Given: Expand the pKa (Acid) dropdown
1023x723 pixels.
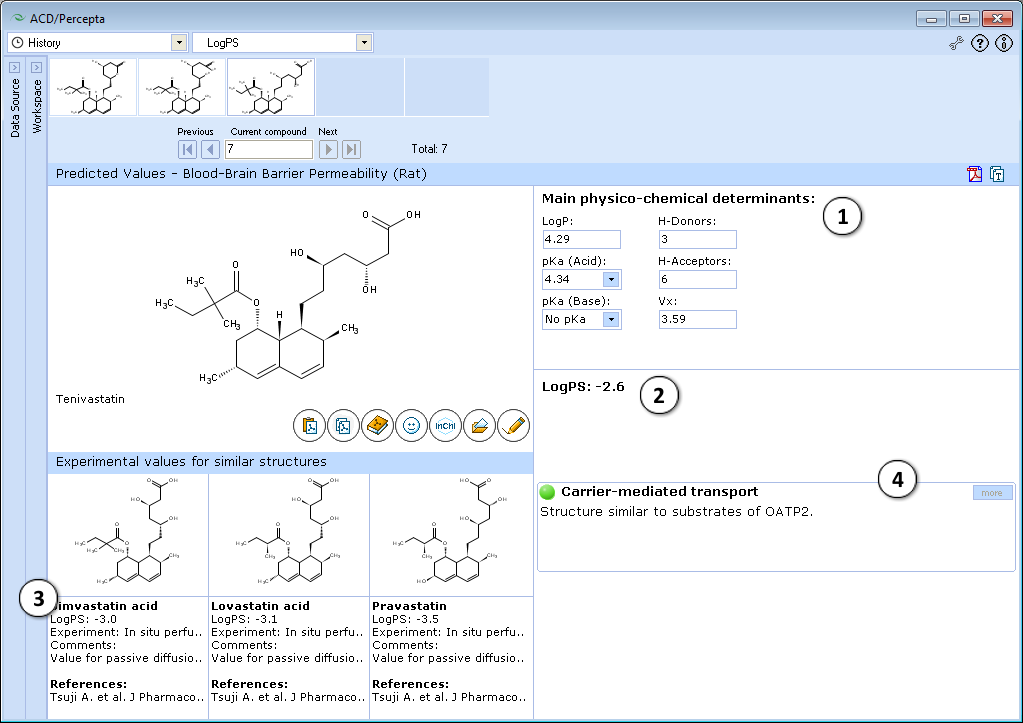Looking at the screenshot, I should [x=611, y=280].
